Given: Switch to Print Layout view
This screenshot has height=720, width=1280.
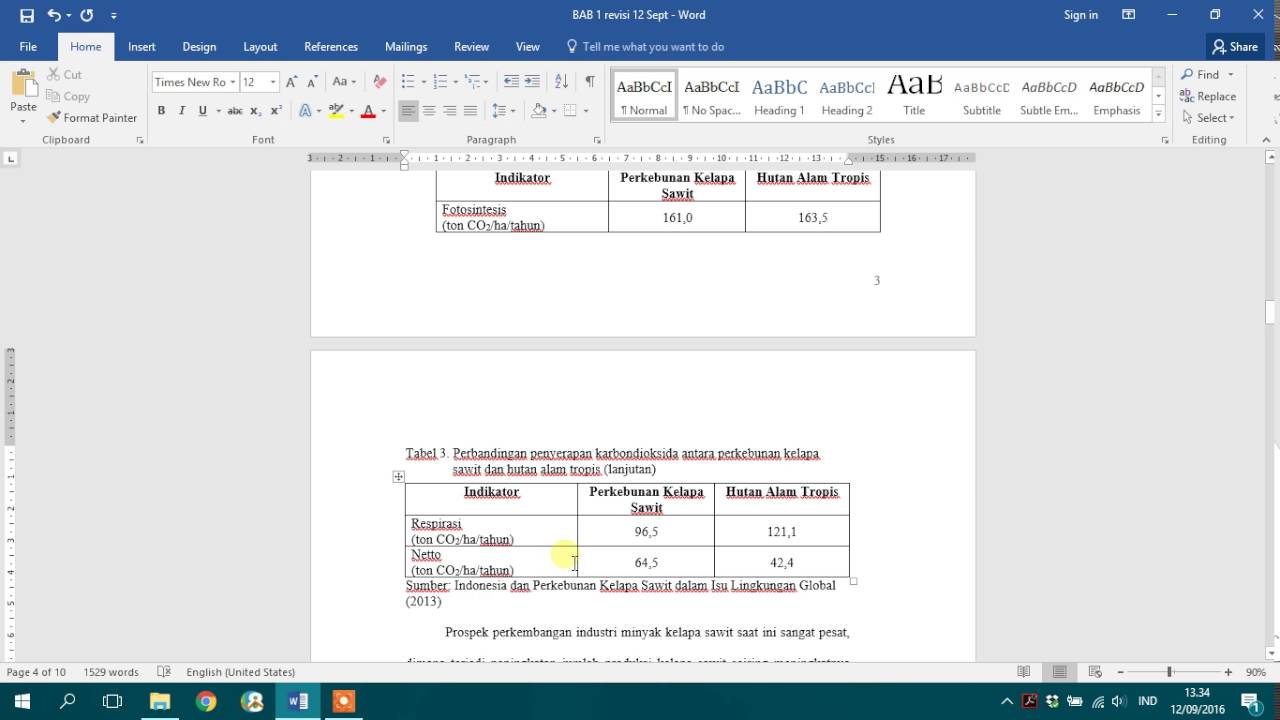Looking at the screenshot, I should coord(1059,672).
